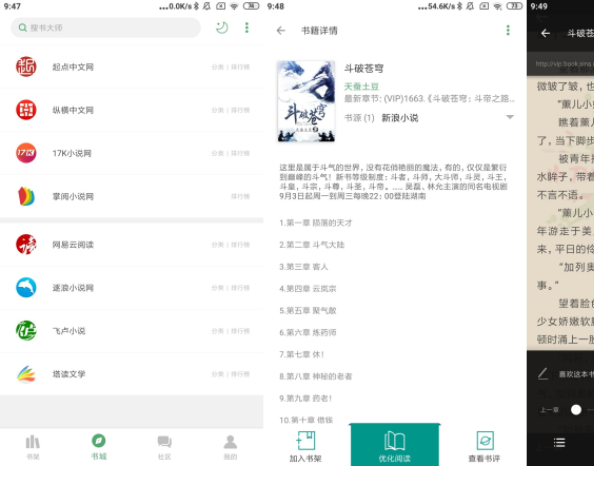Open book details three-dot menu
This screenshot has width=594, height=478.
coord(508,30)
